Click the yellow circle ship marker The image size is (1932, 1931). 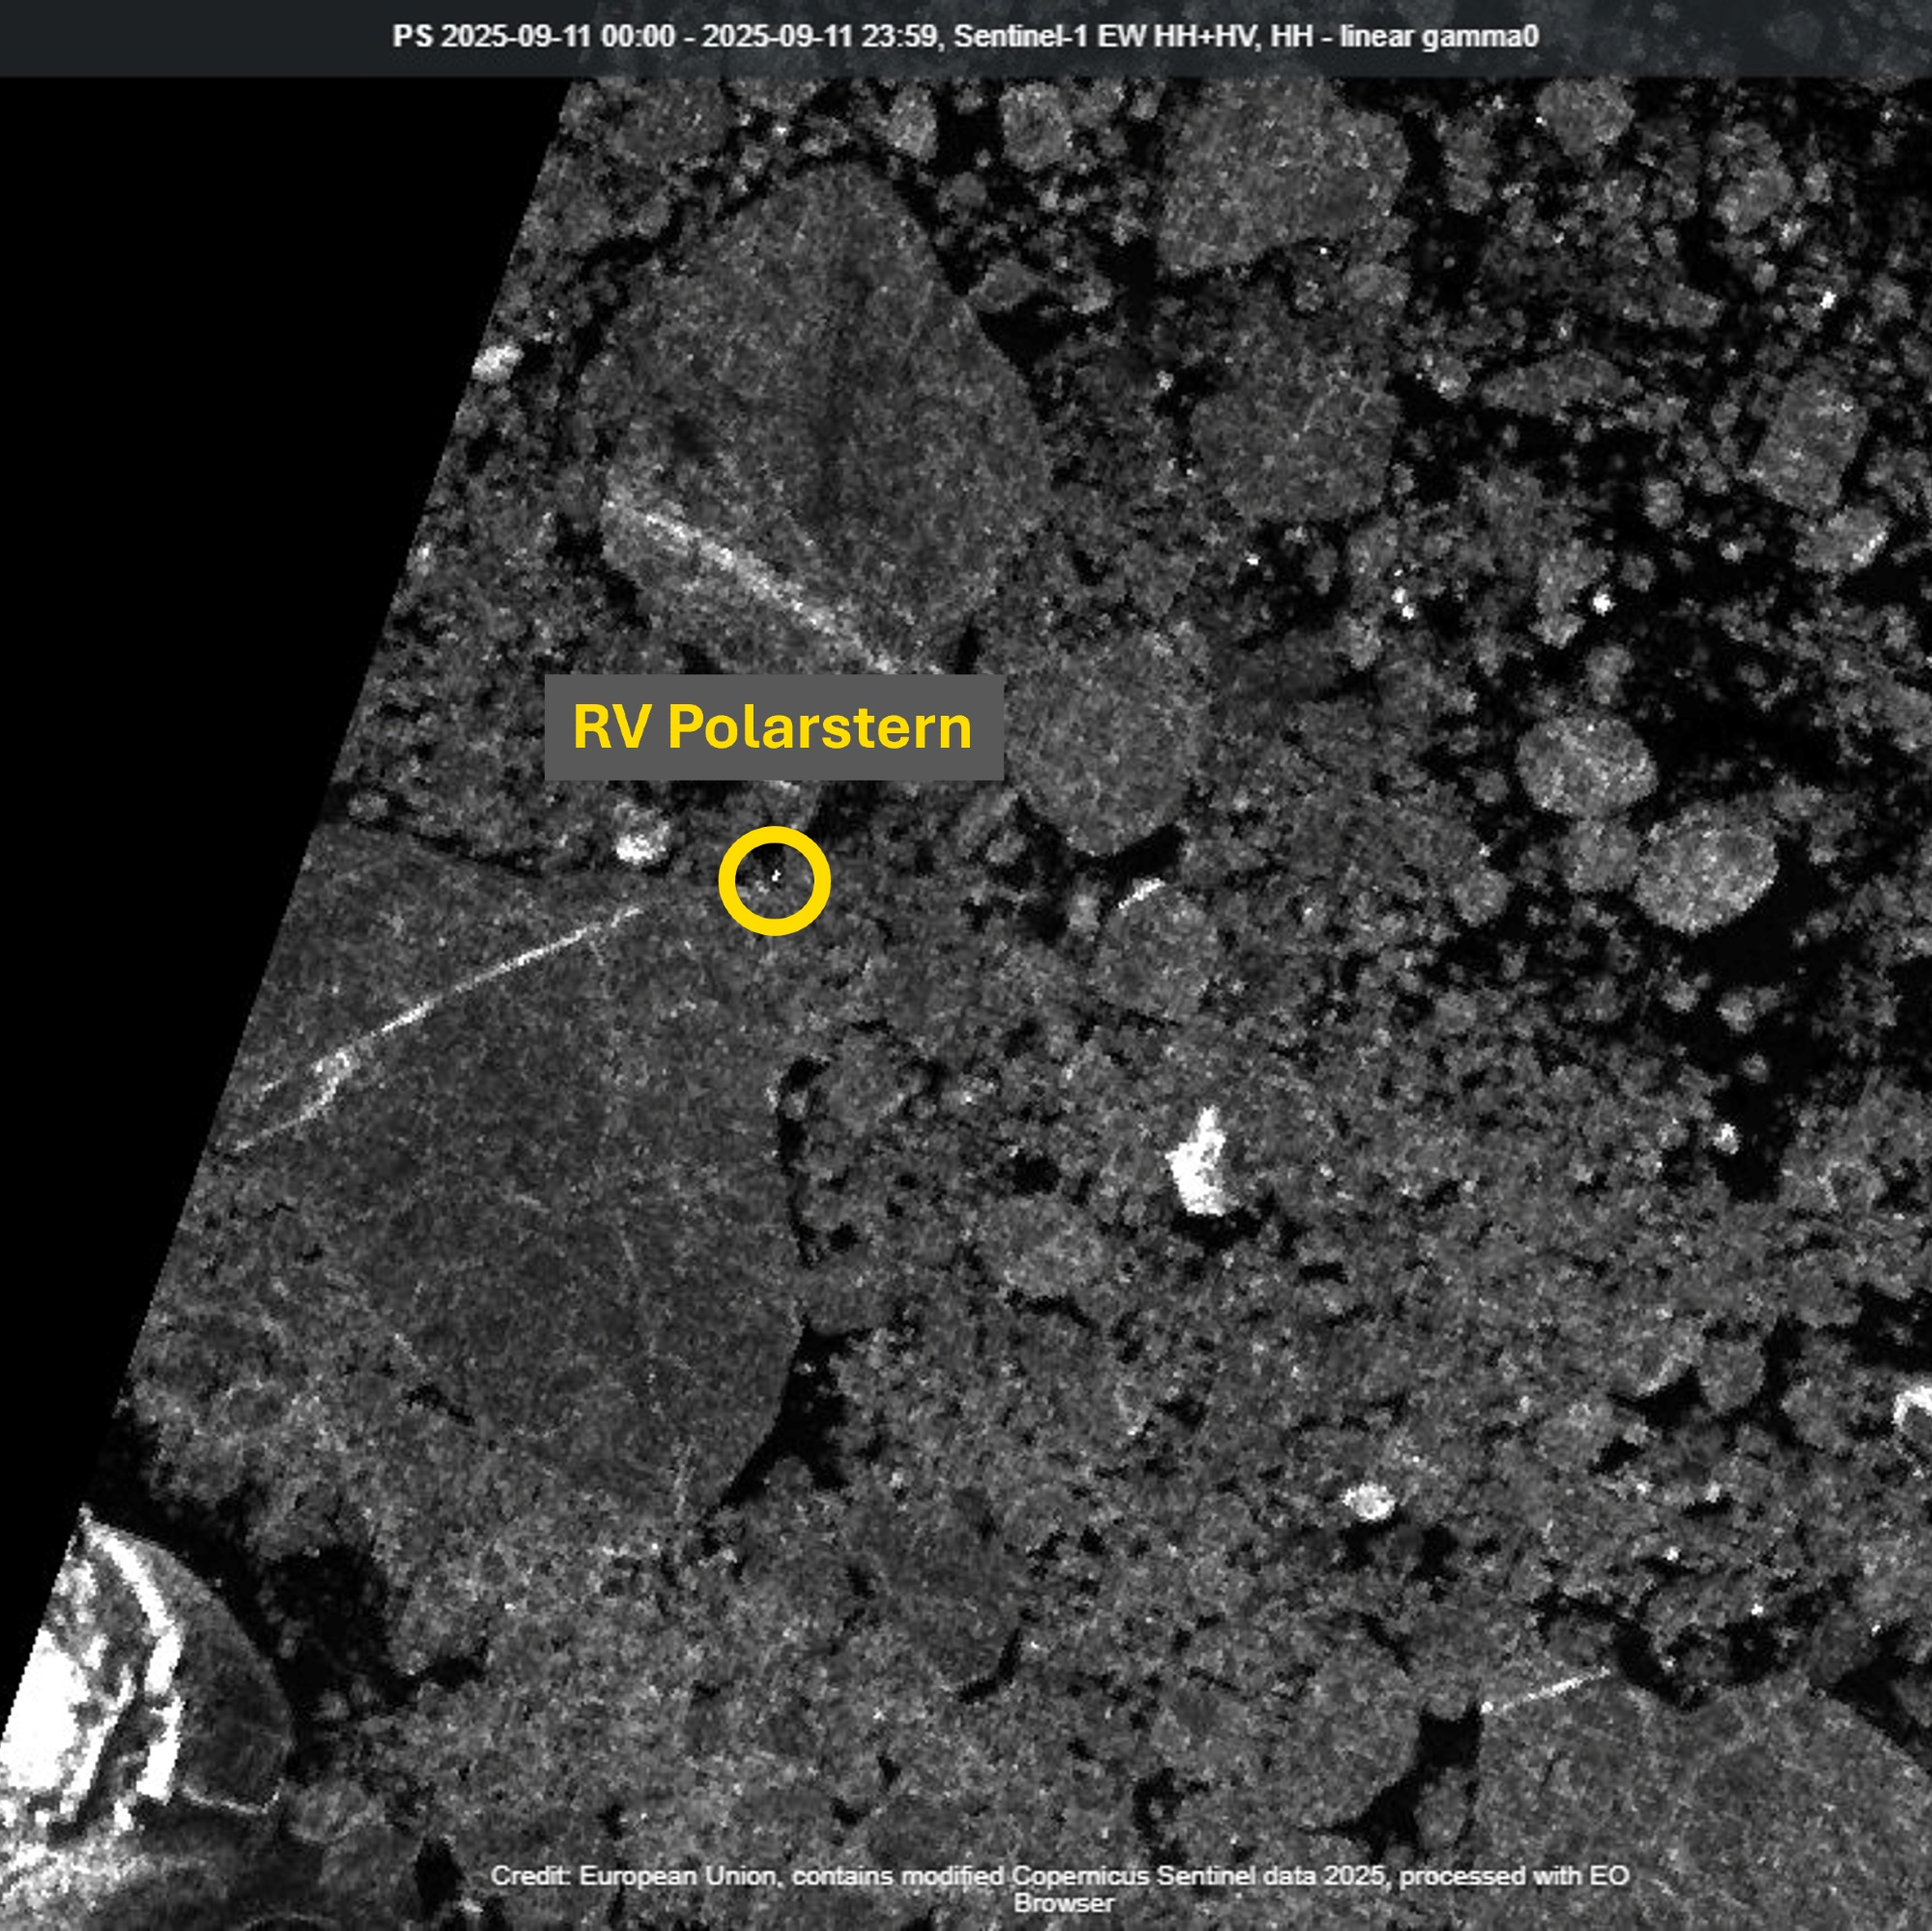point(774,880)
